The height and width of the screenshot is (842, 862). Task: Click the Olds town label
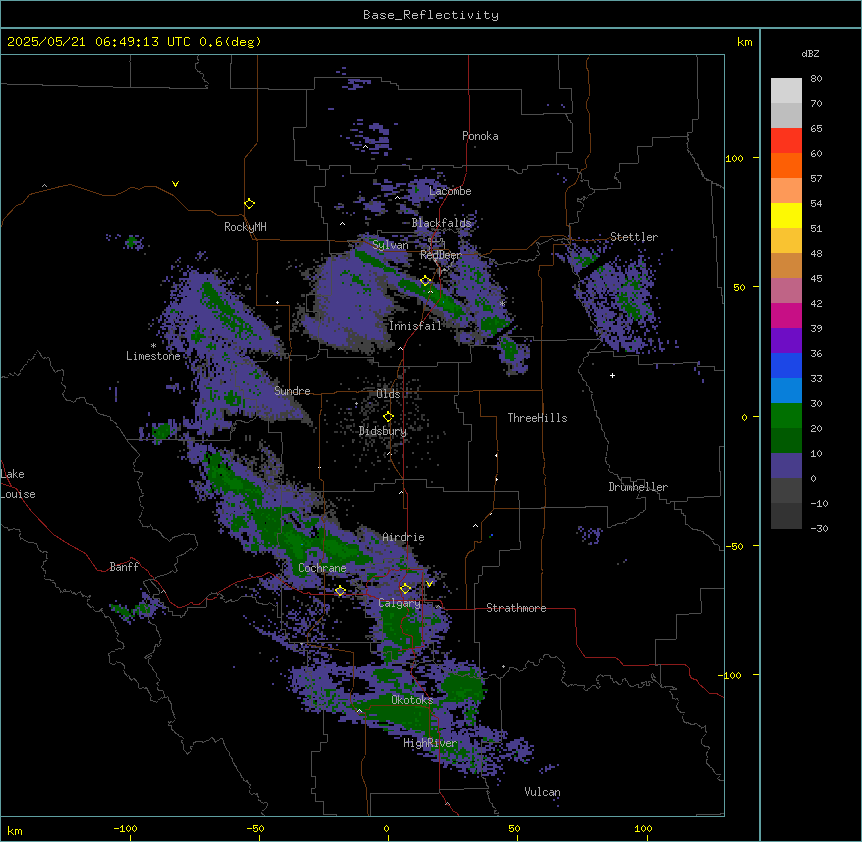click(x=388, y=394)
